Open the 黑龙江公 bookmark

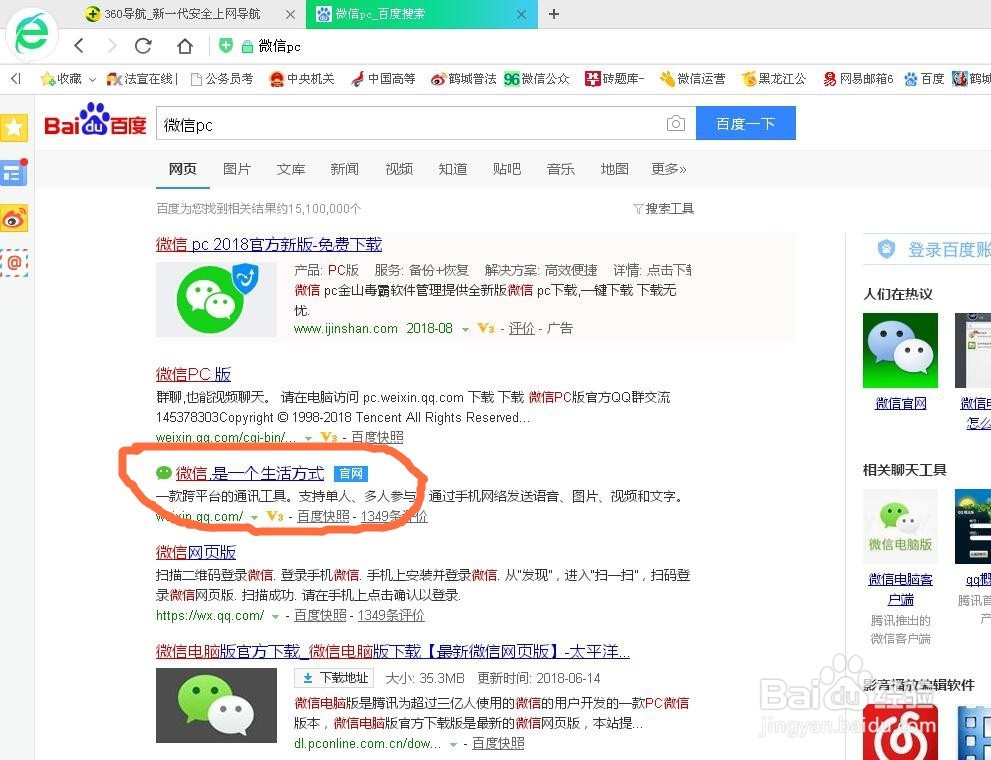(x=774, y=79)
